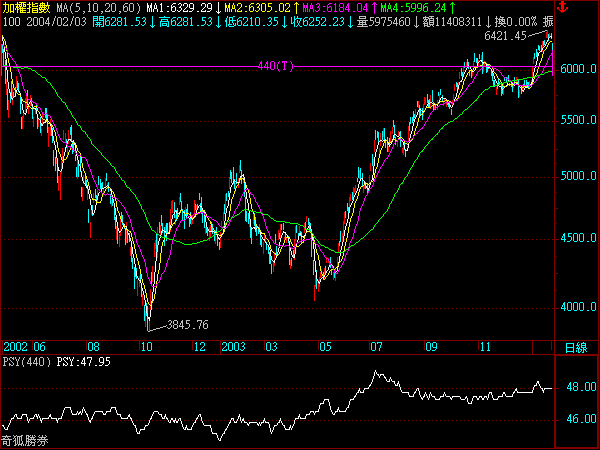The height and width of the screenshot is (450, 600).
Task: Click the closing price 收6252.23
Action: (318, 22)
